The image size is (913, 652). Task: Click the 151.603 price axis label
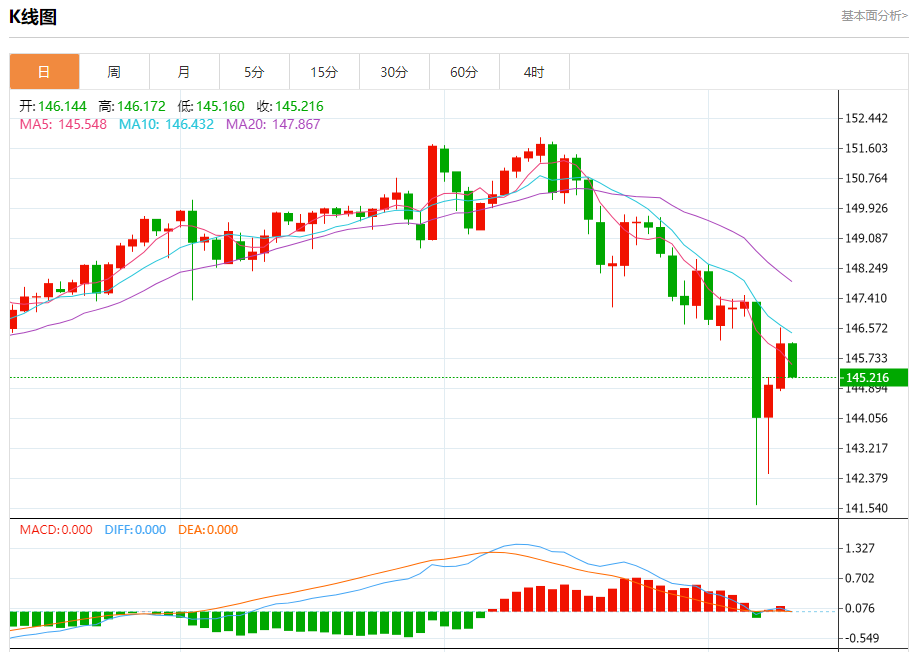point(866,148)
